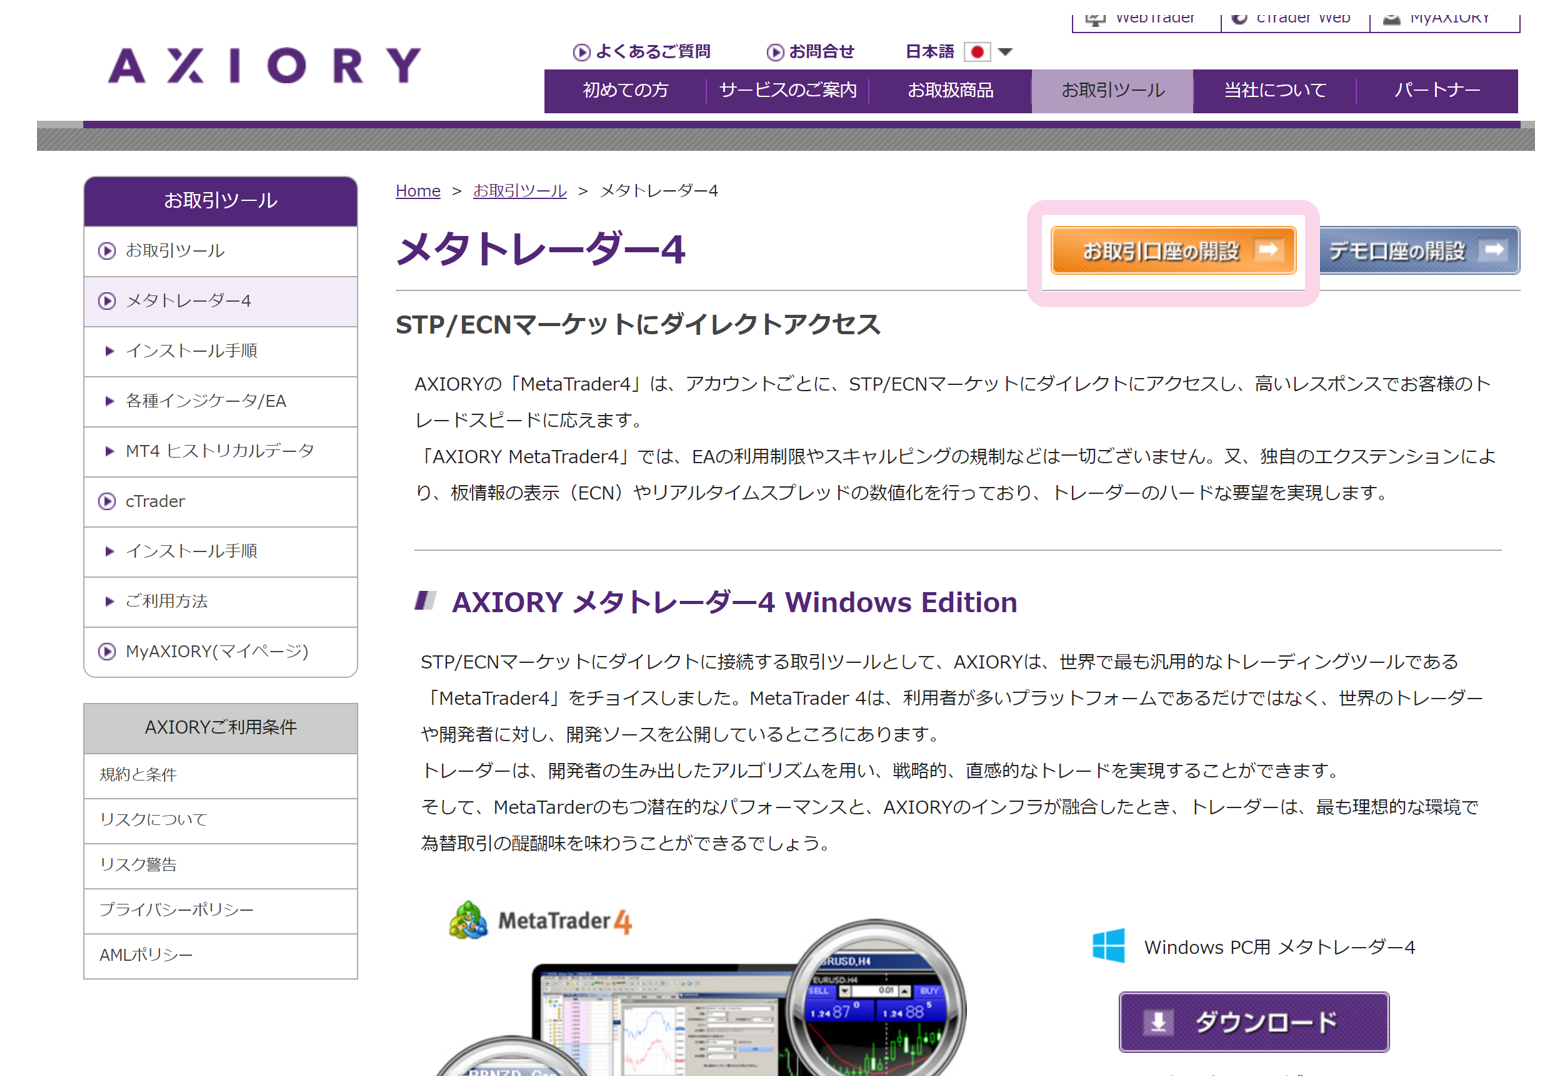Viewport: 1565px width, 1076px height.
Task: Click text Windows PC用 メタトレーダー4
Action: click(1279, 947)
